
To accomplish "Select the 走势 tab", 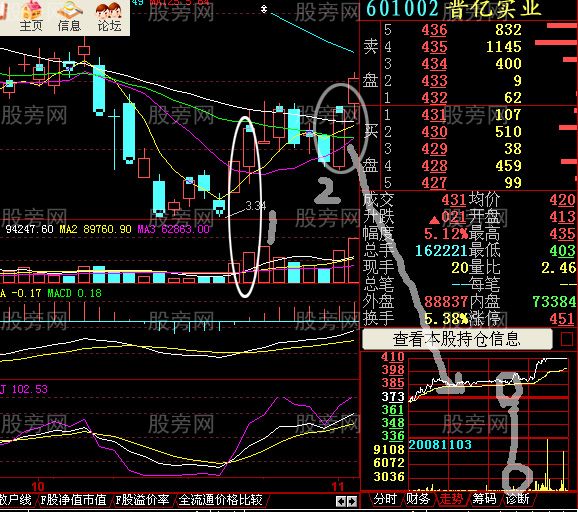I will 451,499.
